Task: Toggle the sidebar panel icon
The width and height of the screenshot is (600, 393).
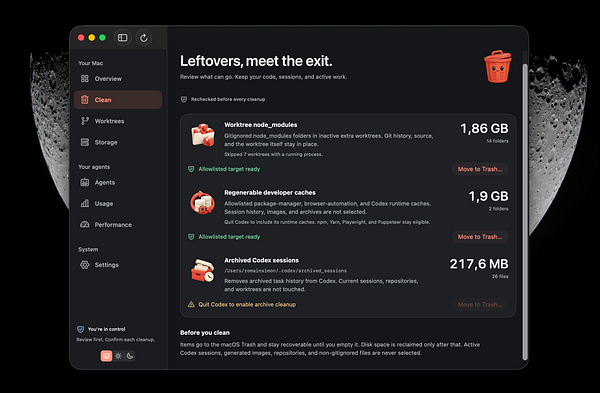Action: click(x=122, y=38)
